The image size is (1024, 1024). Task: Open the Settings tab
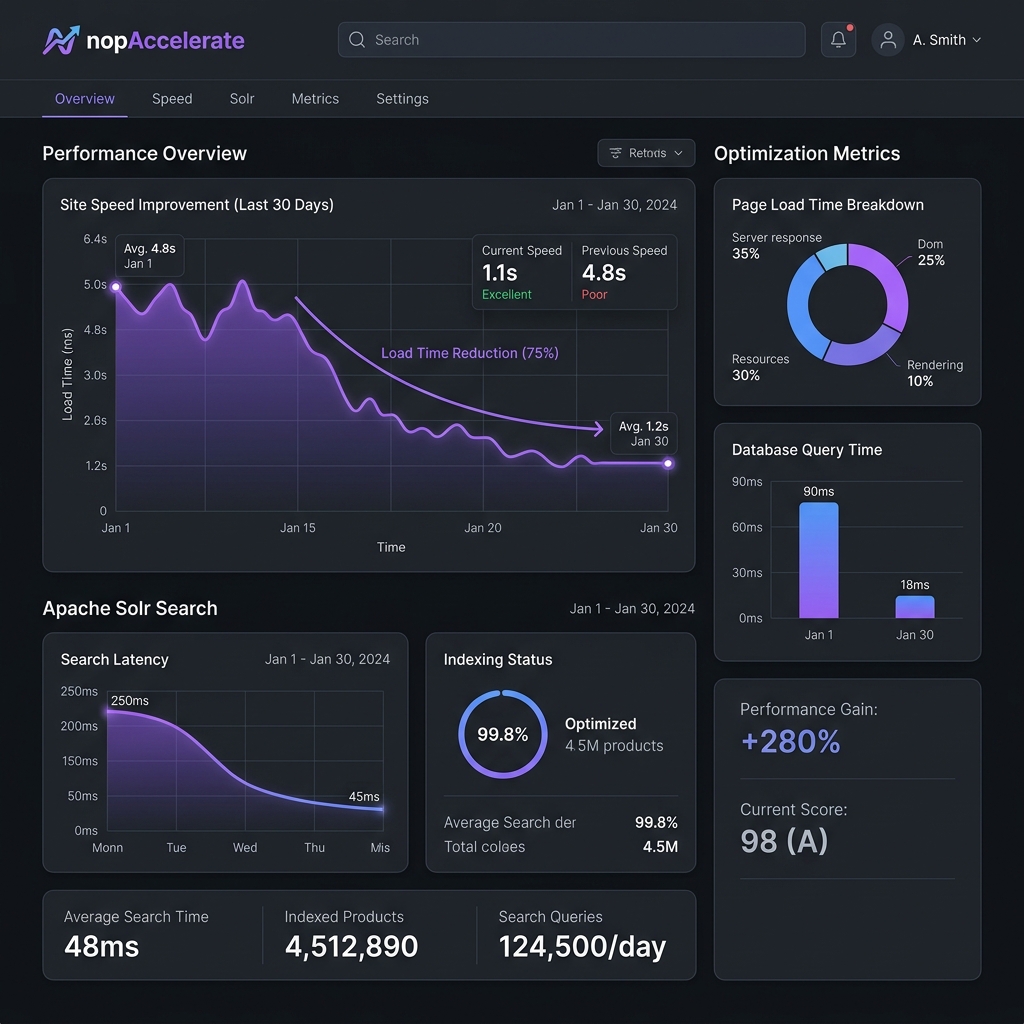402,99
